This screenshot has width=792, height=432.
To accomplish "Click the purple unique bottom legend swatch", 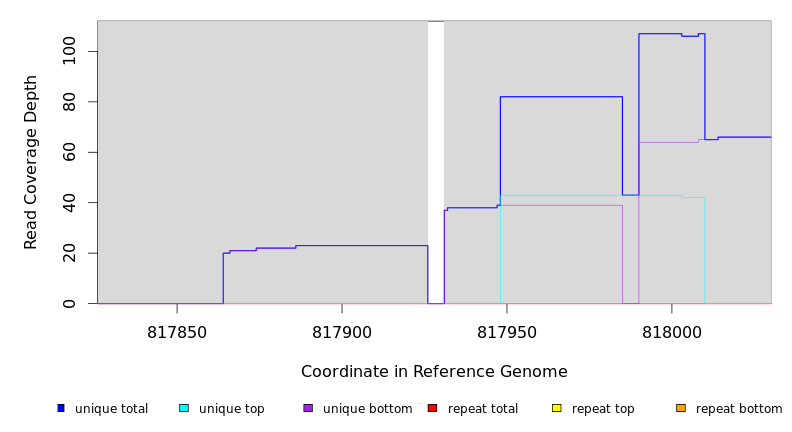I will pyautogui.click(x=308, y=408).
